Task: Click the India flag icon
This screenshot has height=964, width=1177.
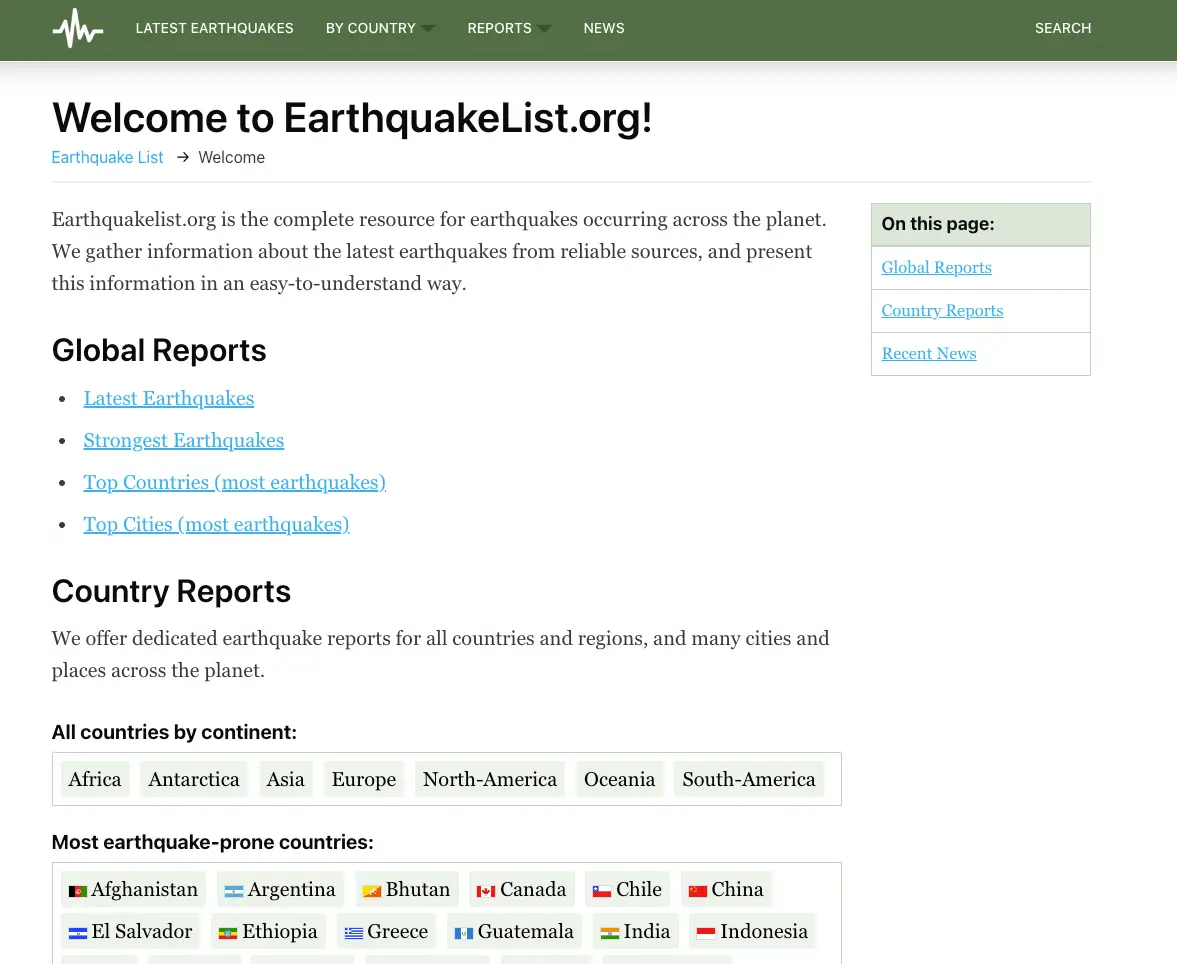Action: tap(610, 933)
